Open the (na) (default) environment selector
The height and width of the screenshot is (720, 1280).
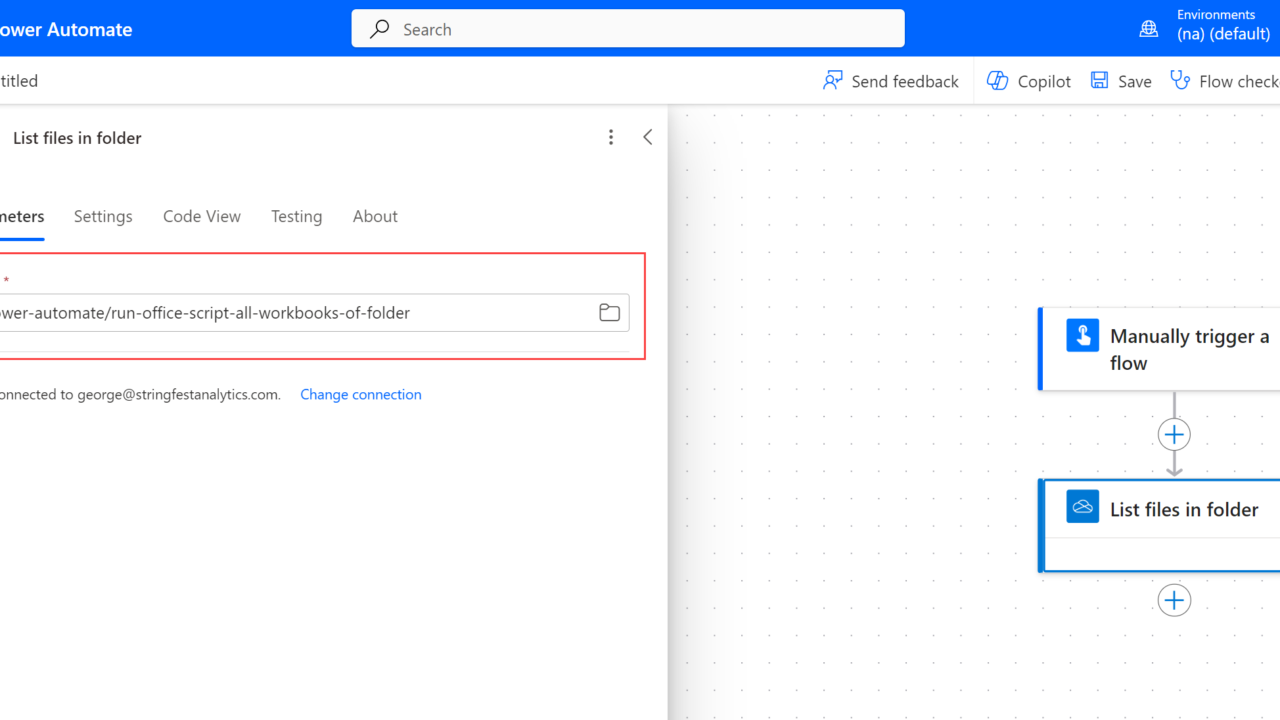click(x=1223, y=33)
